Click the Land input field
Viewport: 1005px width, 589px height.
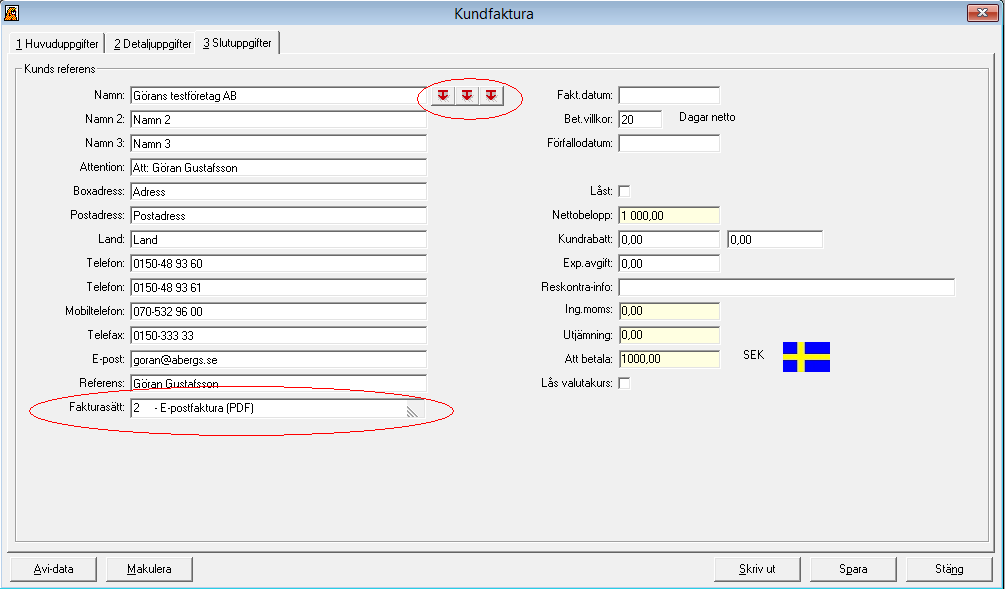click(x=278, y=239)
